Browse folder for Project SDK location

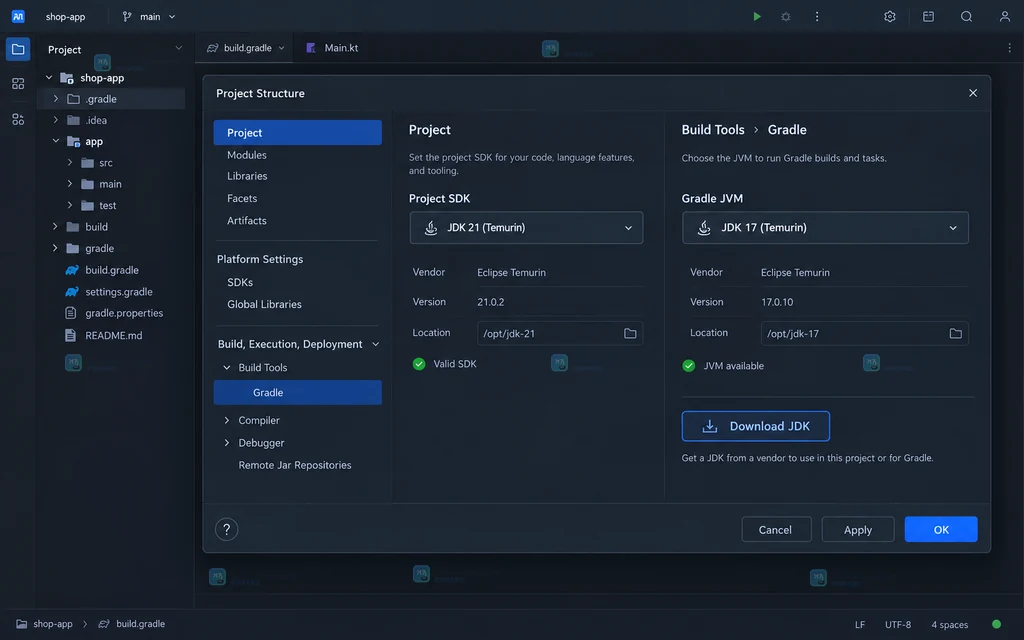coord(630,334)
